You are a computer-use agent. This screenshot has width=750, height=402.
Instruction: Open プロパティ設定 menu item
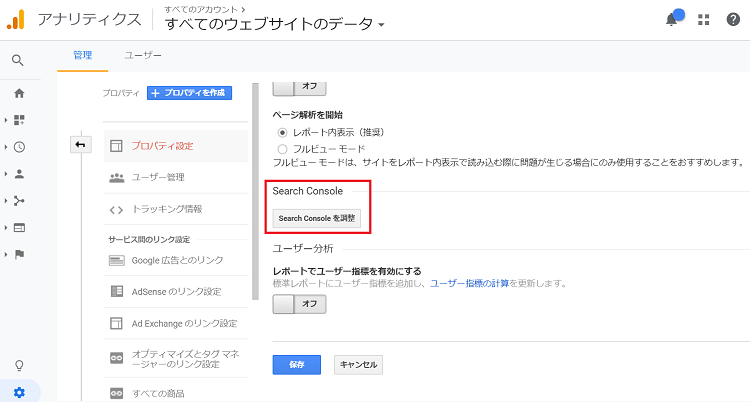[x=176, y=146]
